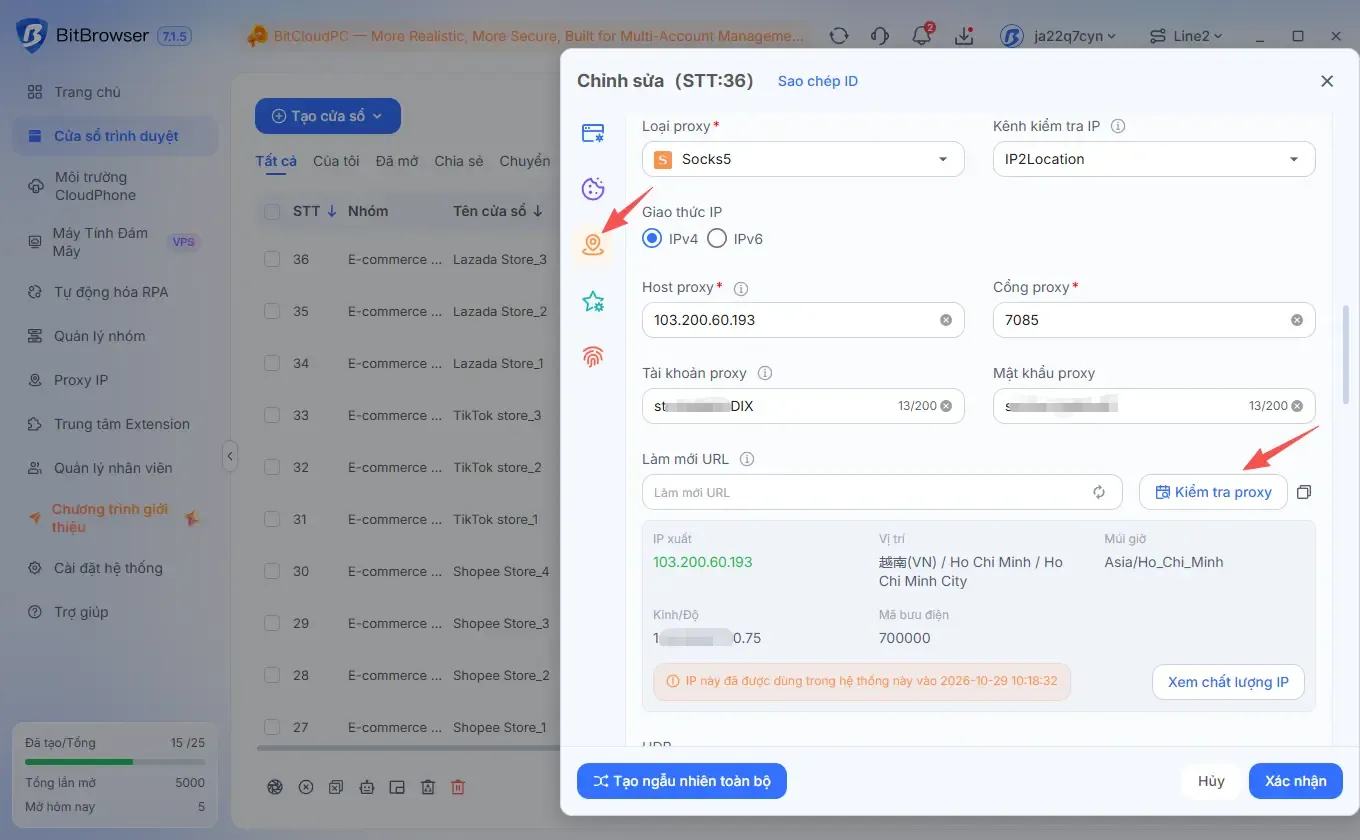Click the recycle bin icon in bottom toolbar
Viewport: 1360px width, 840px height.
pos(428,787)
